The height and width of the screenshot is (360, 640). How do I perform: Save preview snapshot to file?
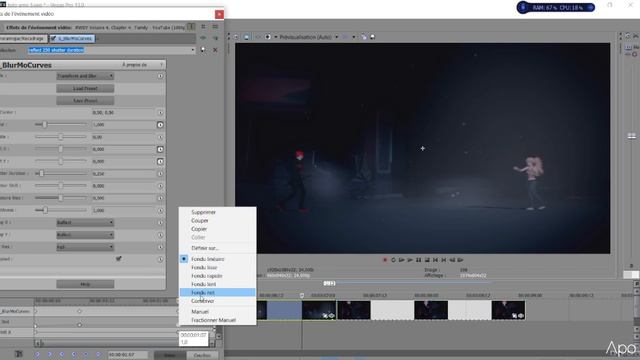[372, 37]
